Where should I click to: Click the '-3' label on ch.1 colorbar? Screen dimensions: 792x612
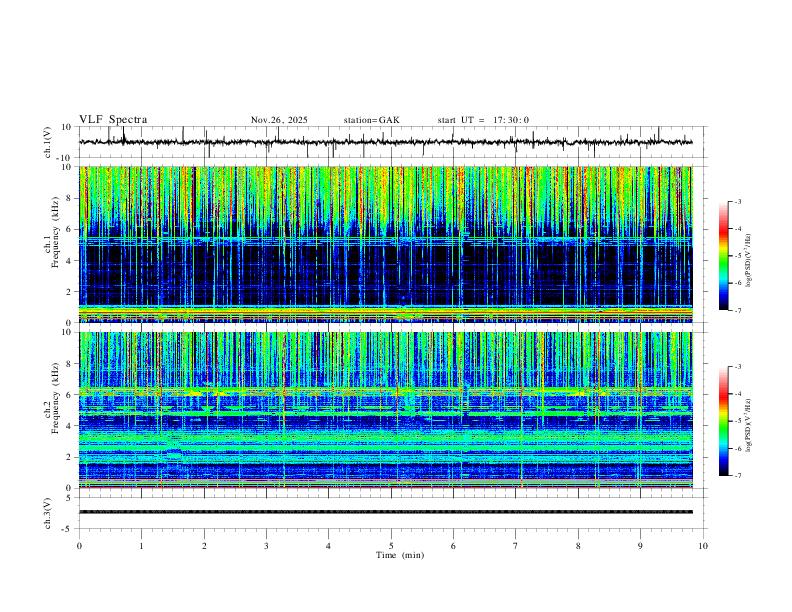tap(737, 201)
